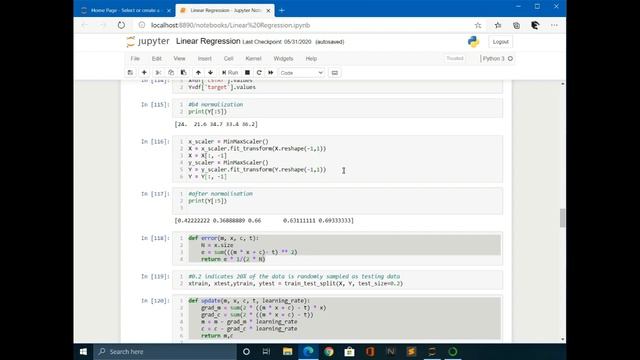640x360 pixels.
Task: Restart the kernel icon
Action: coord(259,73)
